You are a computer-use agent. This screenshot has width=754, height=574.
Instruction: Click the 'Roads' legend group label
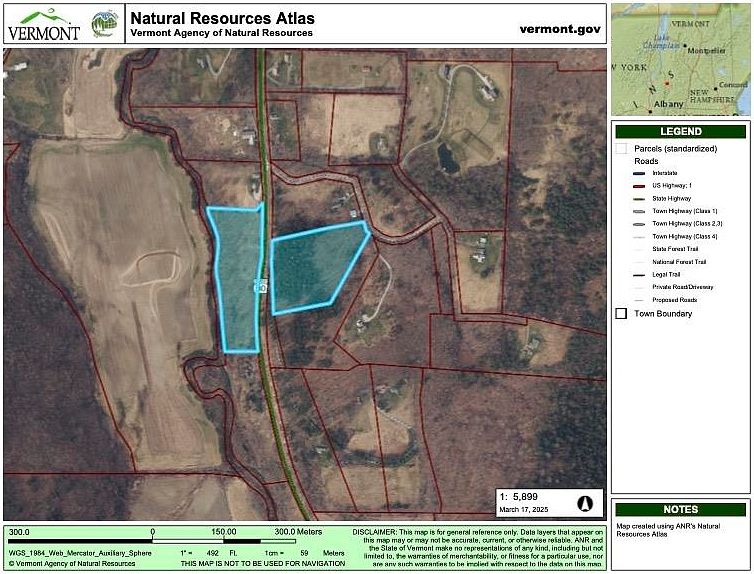tap(646, 161)
